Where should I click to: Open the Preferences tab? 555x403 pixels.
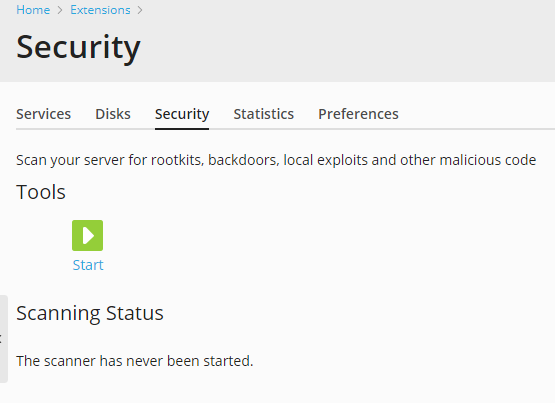click(358, 114)
